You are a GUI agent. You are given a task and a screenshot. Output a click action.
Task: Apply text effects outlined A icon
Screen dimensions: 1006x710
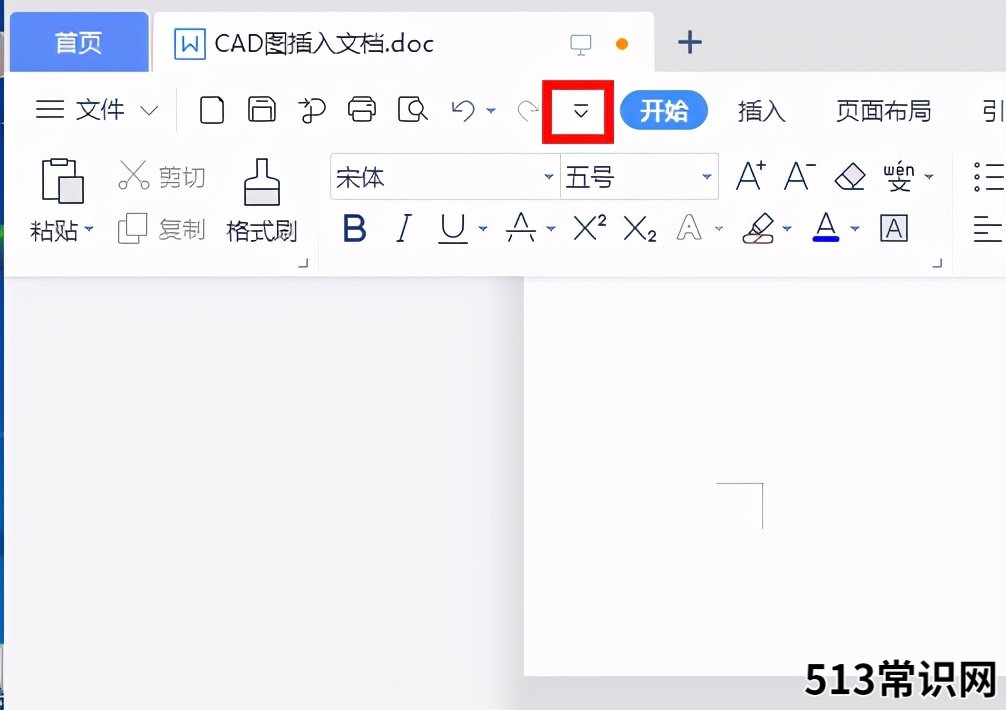tap(689, 228)
